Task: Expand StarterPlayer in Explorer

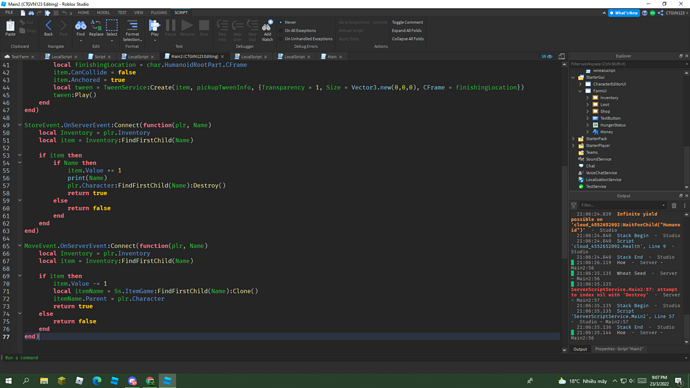Action: click(573, 146)
